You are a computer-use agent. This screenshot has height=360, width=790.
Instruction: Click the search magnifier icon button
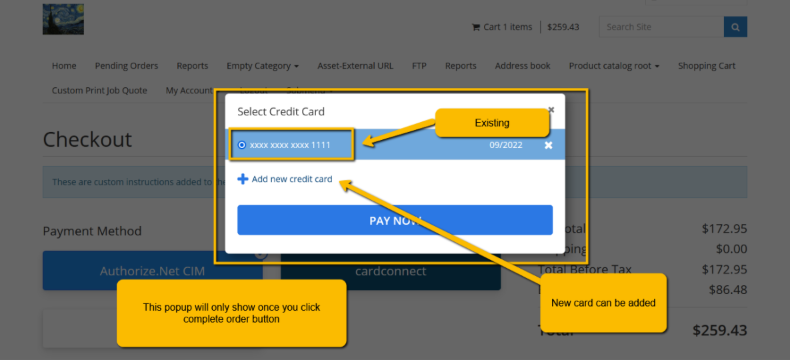[735, 27]
